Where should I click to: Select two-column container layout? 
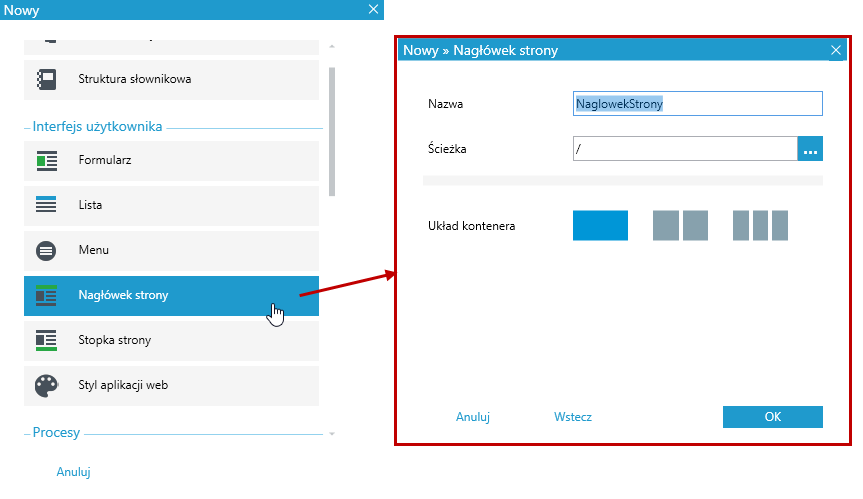click(x=680, y=226)
